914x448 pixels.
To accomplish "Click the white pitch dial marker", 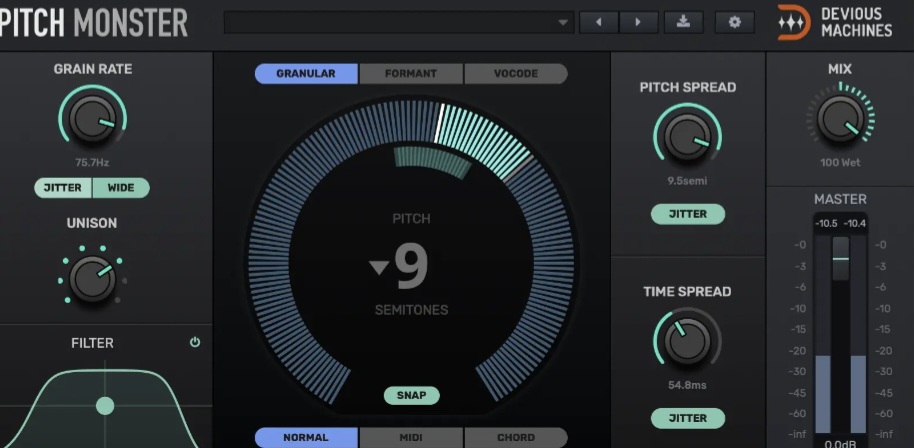I will point(439,123).
